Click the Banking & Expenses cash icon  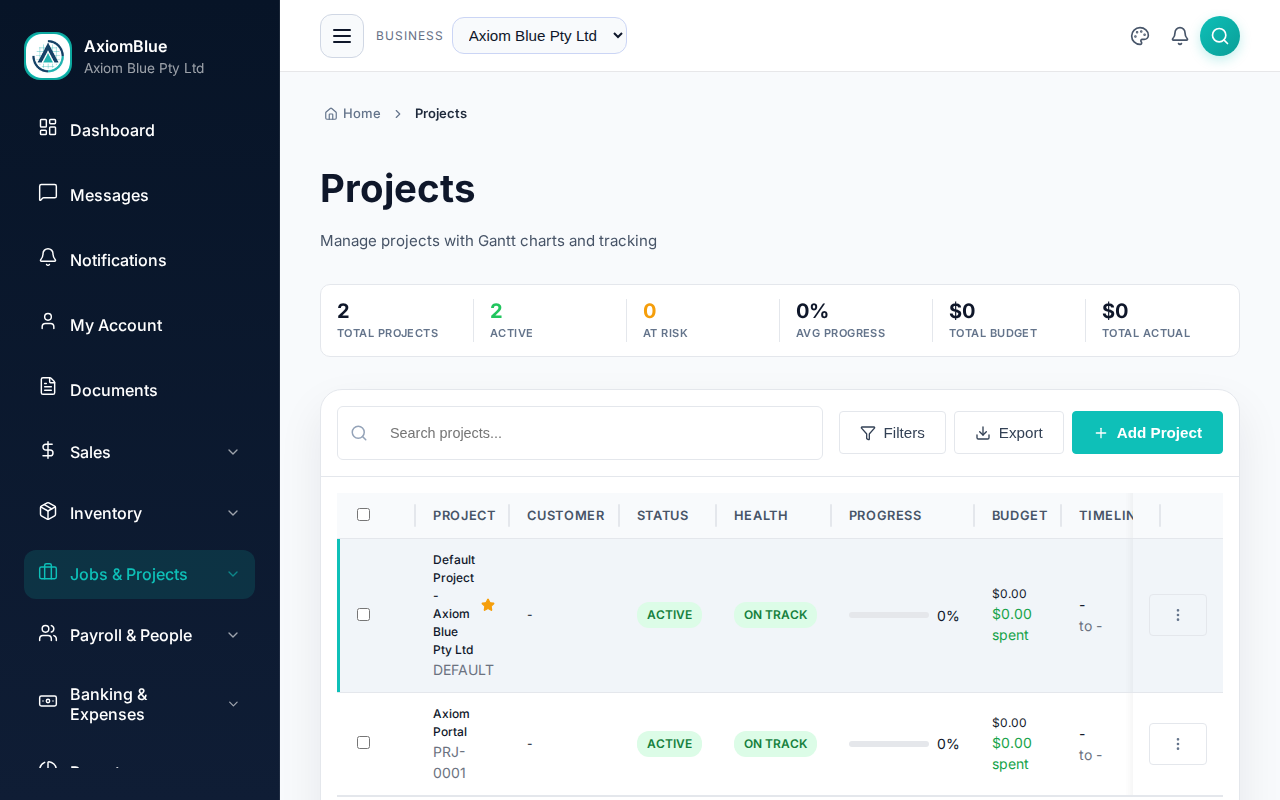48,701
